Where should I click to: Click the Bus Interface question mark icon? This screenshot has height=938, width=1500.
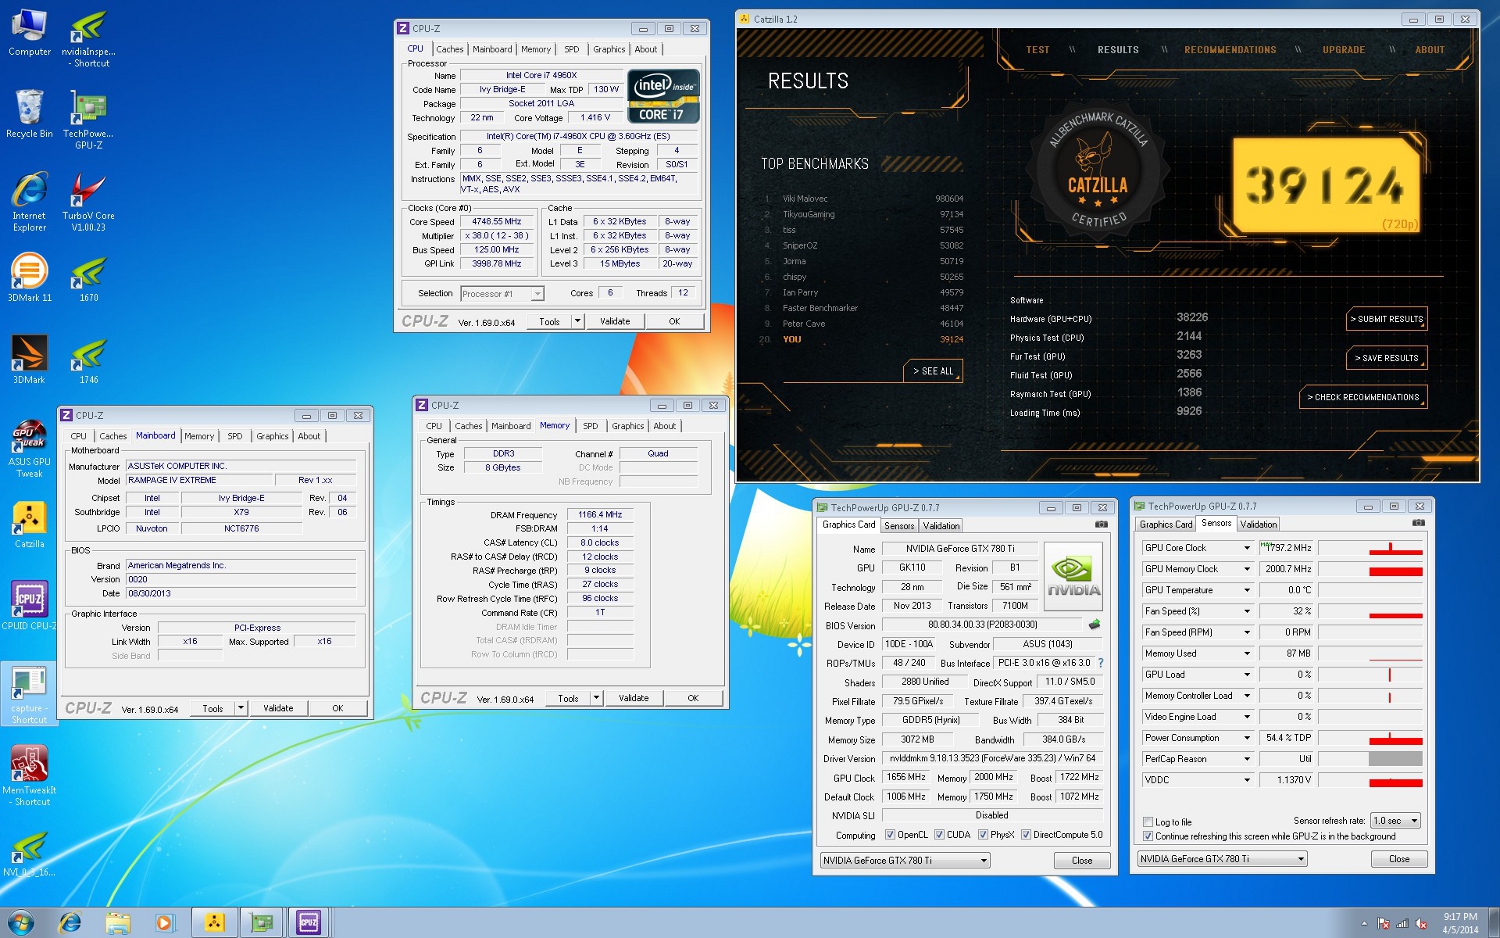click(1101, 663)
